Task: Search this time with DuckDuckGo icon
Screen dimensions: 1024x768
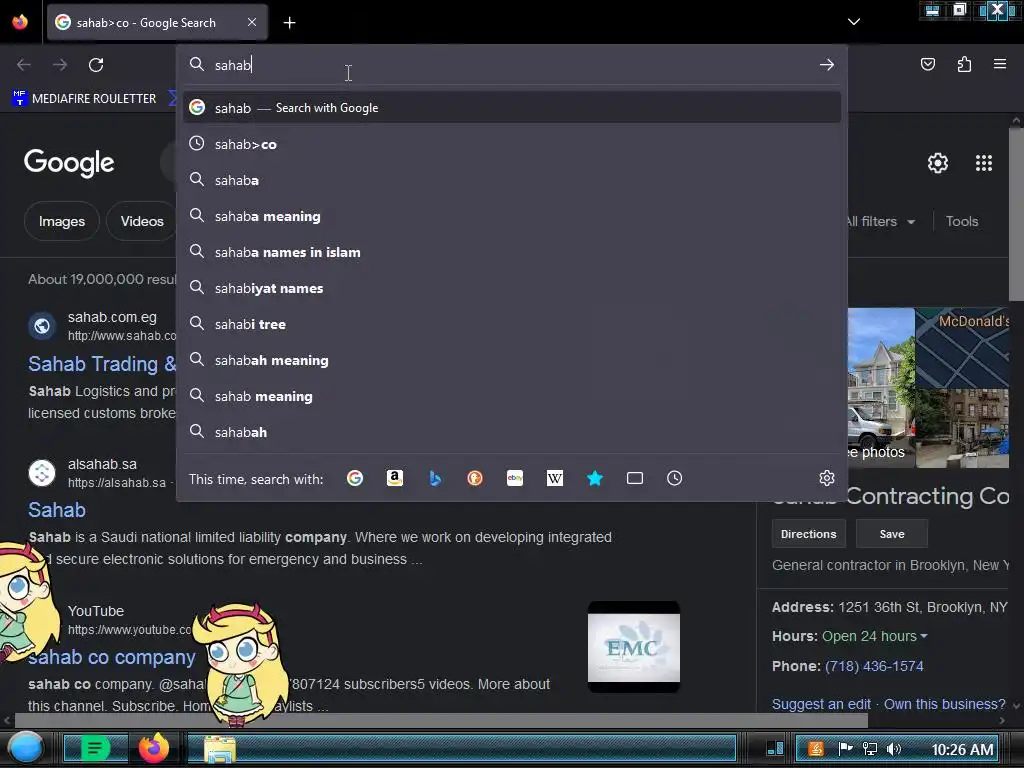Action: tap(475, 479)
